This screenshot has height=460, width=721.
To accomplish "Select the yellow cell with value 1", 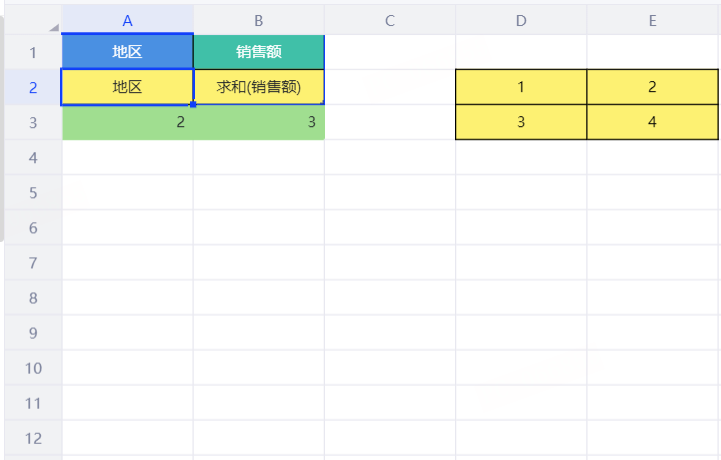I will pos(520,87).
